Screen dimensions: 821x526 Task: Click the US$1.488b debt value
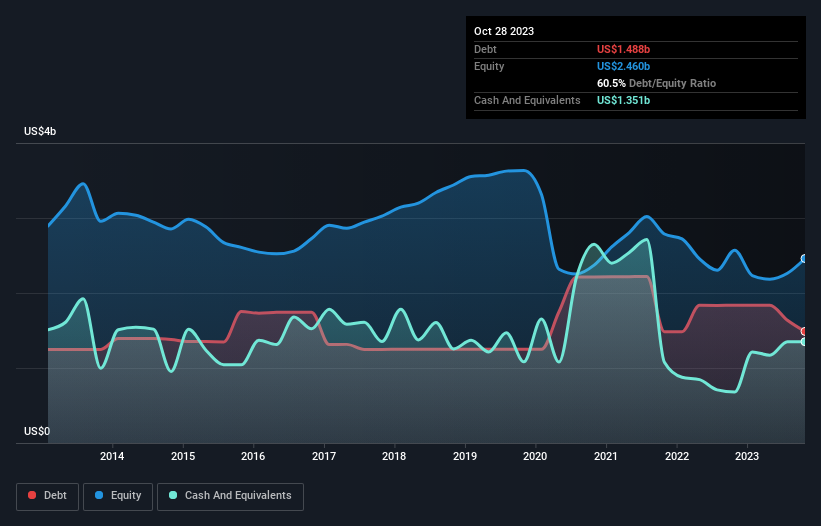(x=623, y=49)
